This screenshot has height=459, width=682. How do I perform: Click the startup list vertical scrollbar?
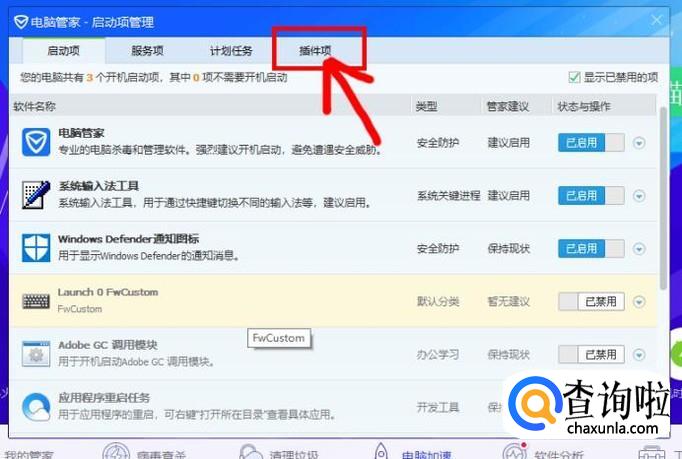663,198
